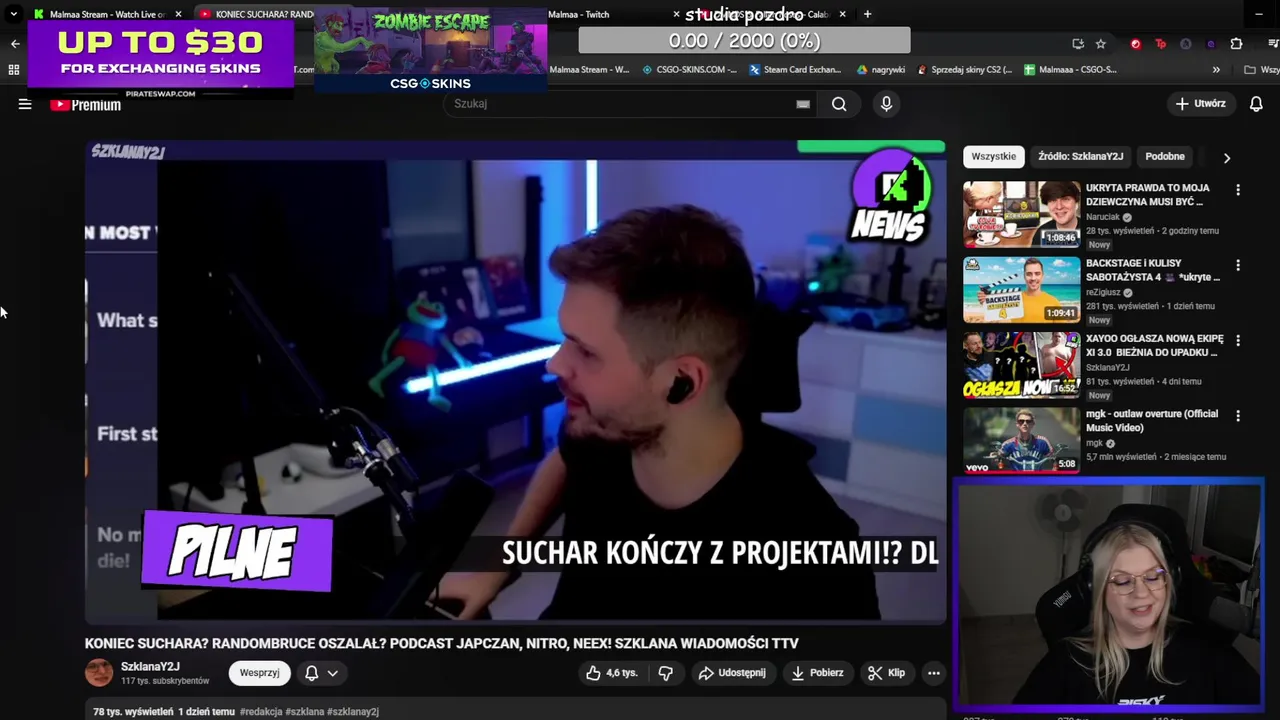Image resolution: width=1280 pixels, height=720 pixels.
Task: Click Zombie Escape CSG SKINS banner
Action: pos(430,52)
